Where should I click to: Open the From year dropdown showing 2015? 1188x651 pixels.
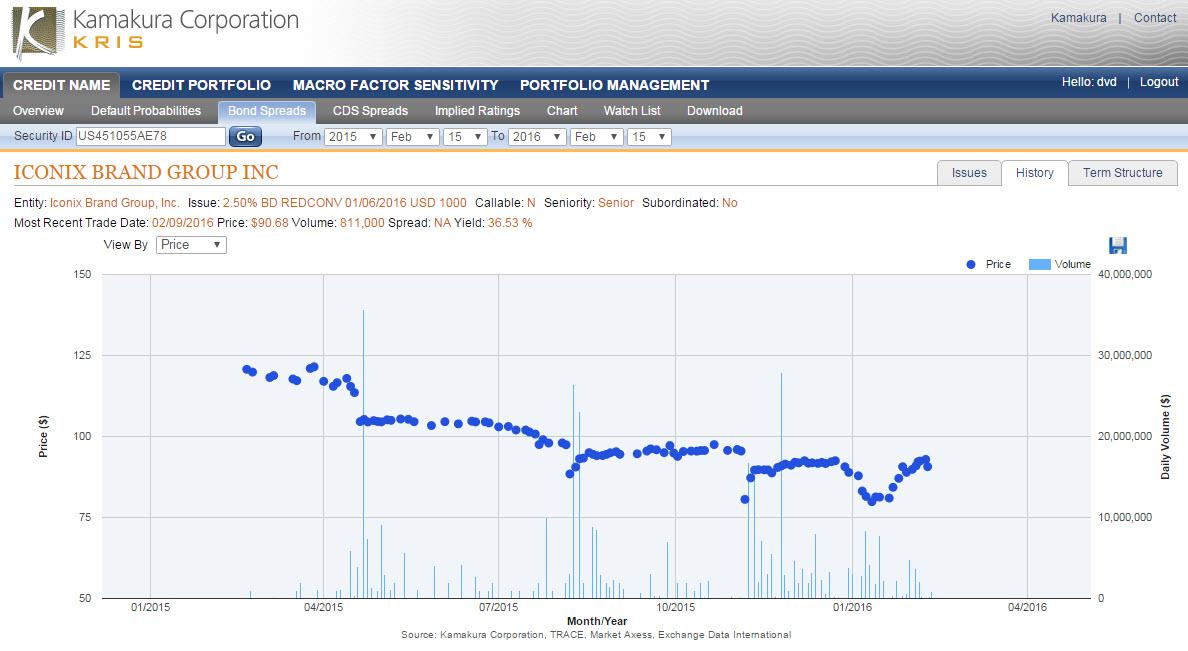tap(353, 137)
